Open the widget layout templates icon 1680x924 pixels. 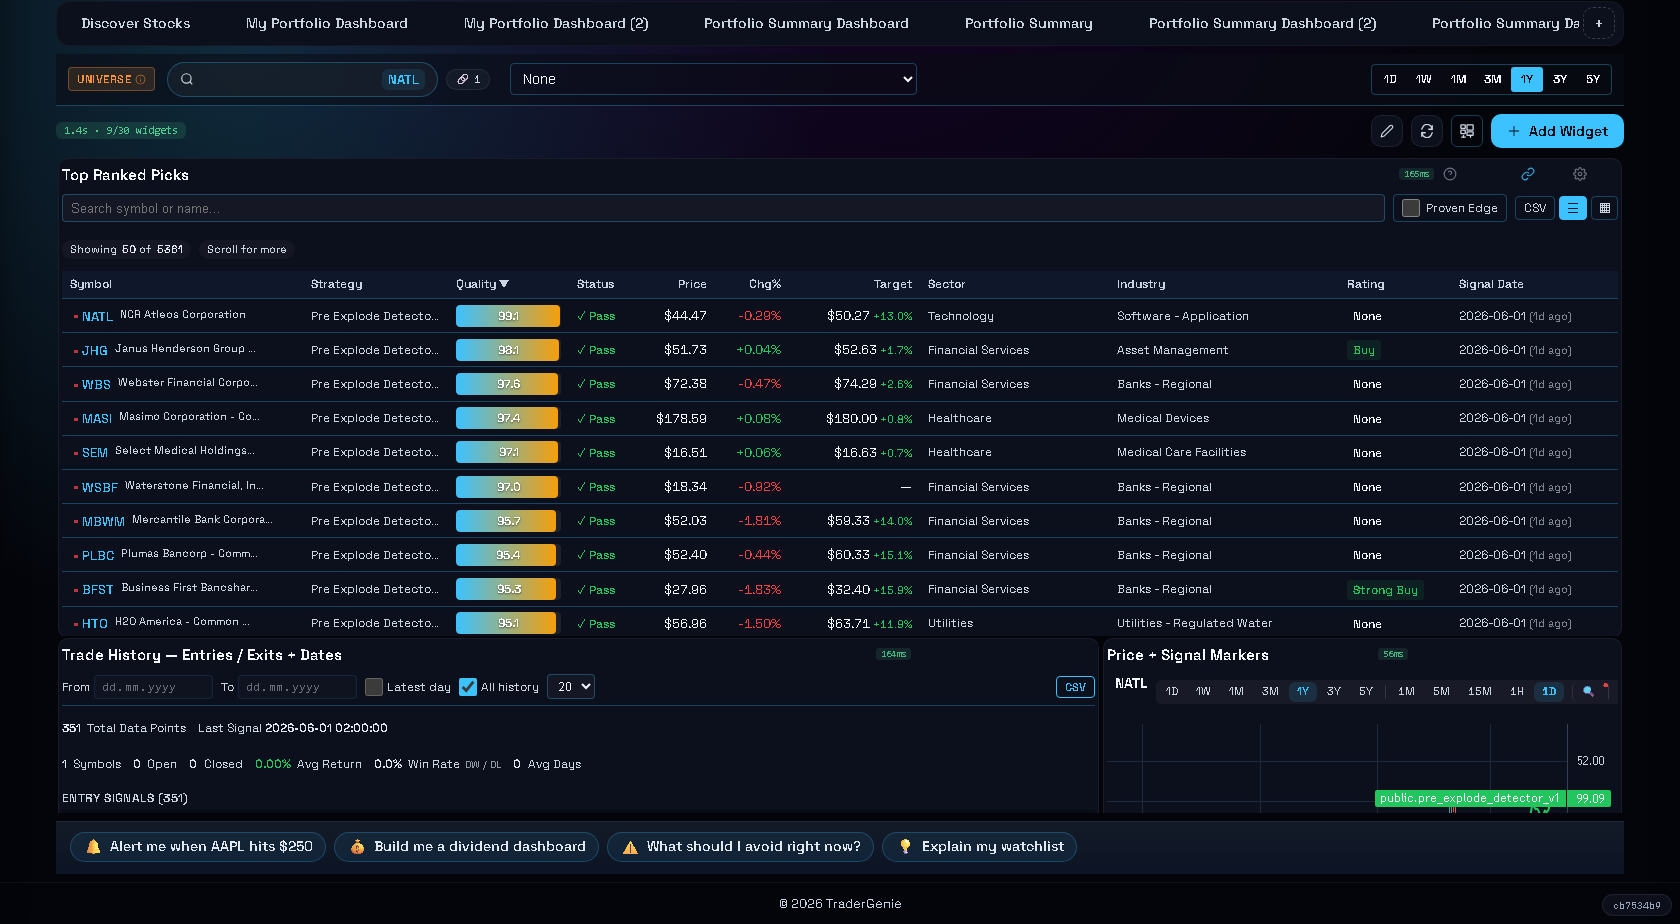pyautogui.click(x=1467, y=131)
